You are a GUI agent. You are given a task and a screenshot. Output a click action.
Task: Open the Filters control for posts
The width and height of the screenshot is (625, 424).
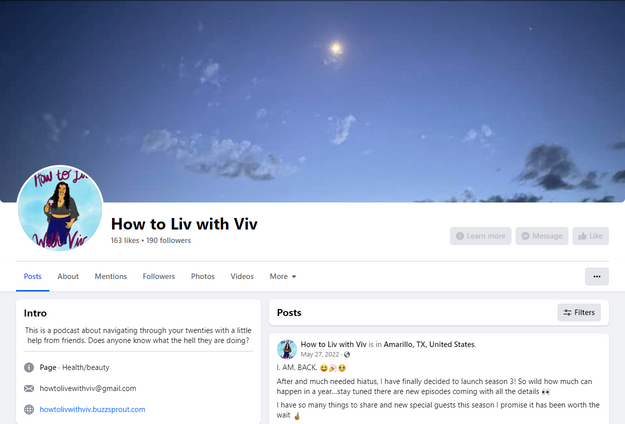pyautogui.click(x=579, y=312)
